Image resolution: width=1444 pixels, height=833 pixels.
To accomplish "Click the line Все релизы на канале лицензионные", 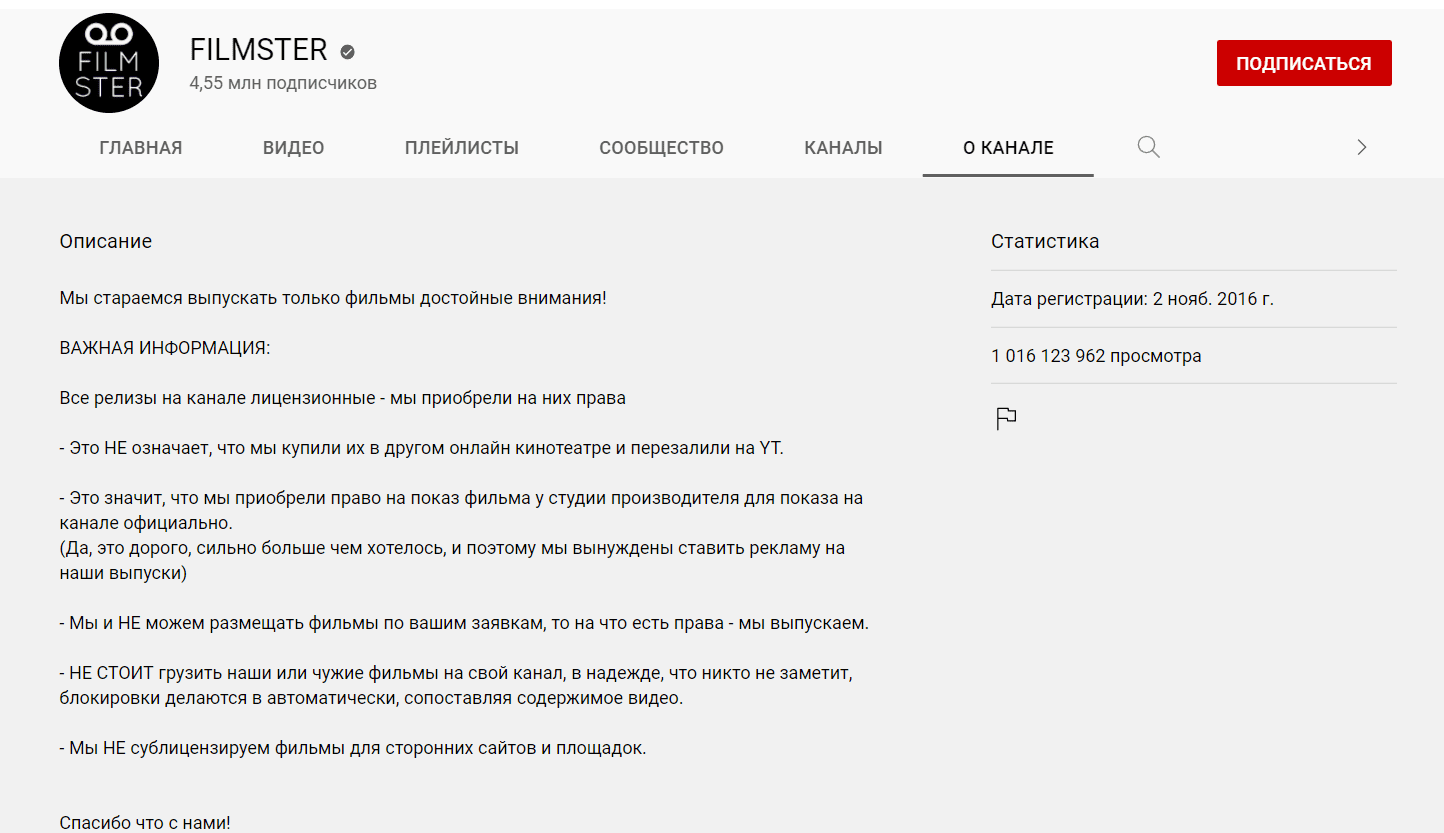I will [x=343, y=398].
